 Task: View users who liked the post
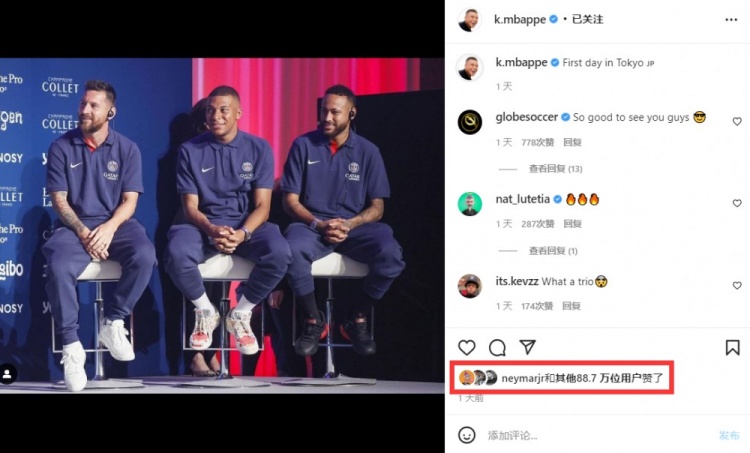pyautogui.click(x=582, y=378)
